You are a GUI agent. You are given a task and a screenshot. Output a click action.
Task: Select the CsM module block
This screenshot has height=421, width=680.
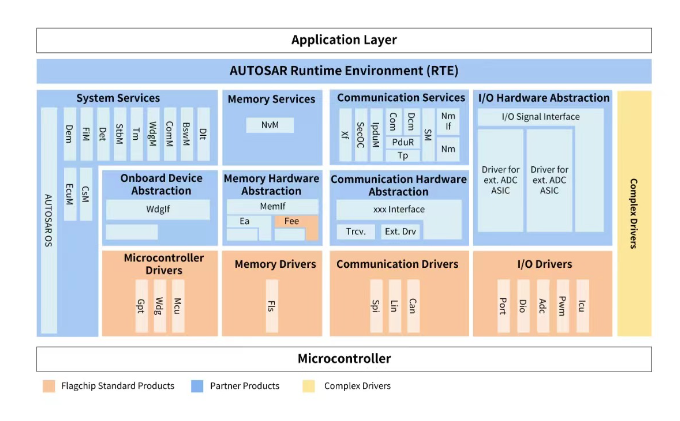(x=86, y=194)
